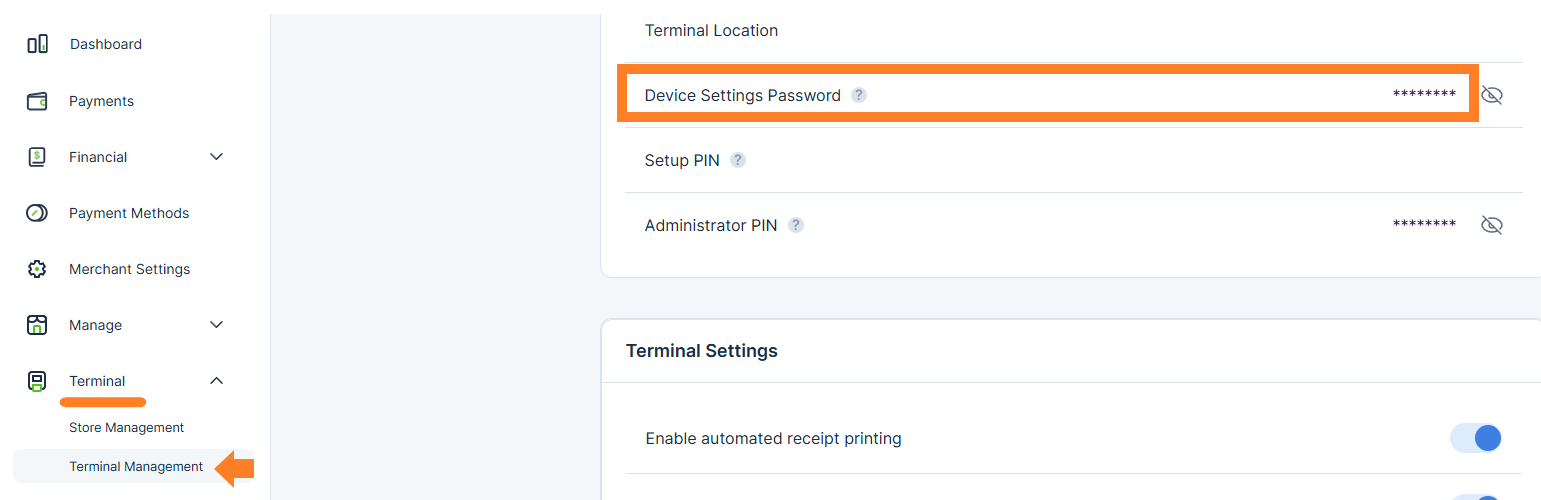The image size is (1541, 500).
Task: Collapse the Terminal submenu chevron
Action: [216, 381]
